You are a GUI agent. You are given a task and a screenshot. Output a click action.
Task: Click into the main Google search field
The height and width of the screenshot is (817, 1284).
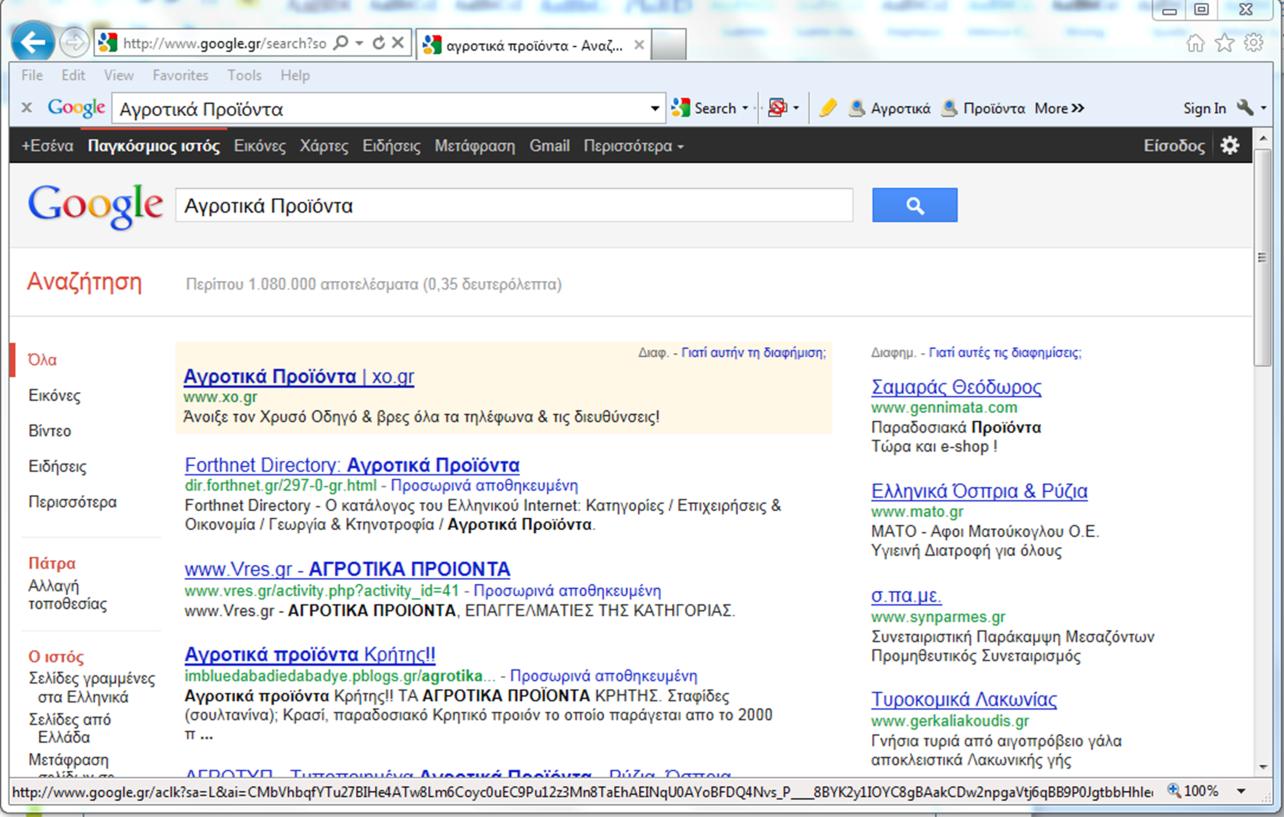coord(514,206)
